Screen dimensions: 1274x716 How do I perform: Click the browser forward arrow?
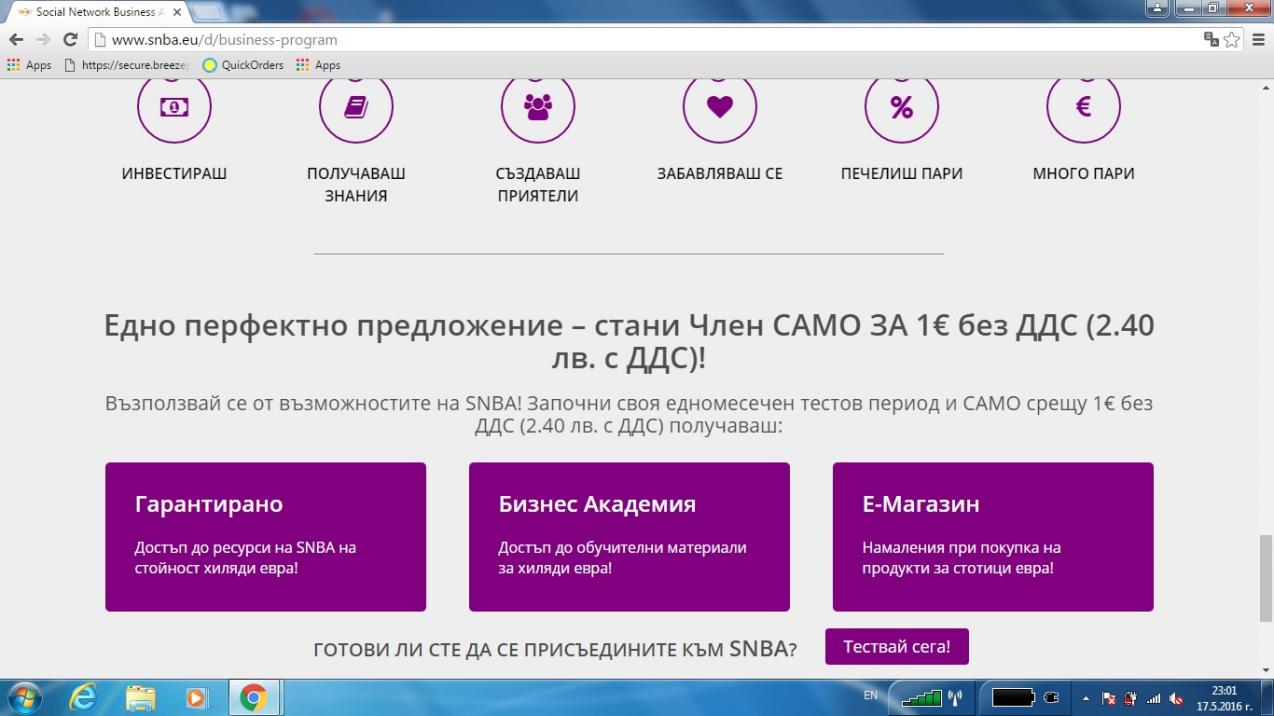[x=43, y=40]
